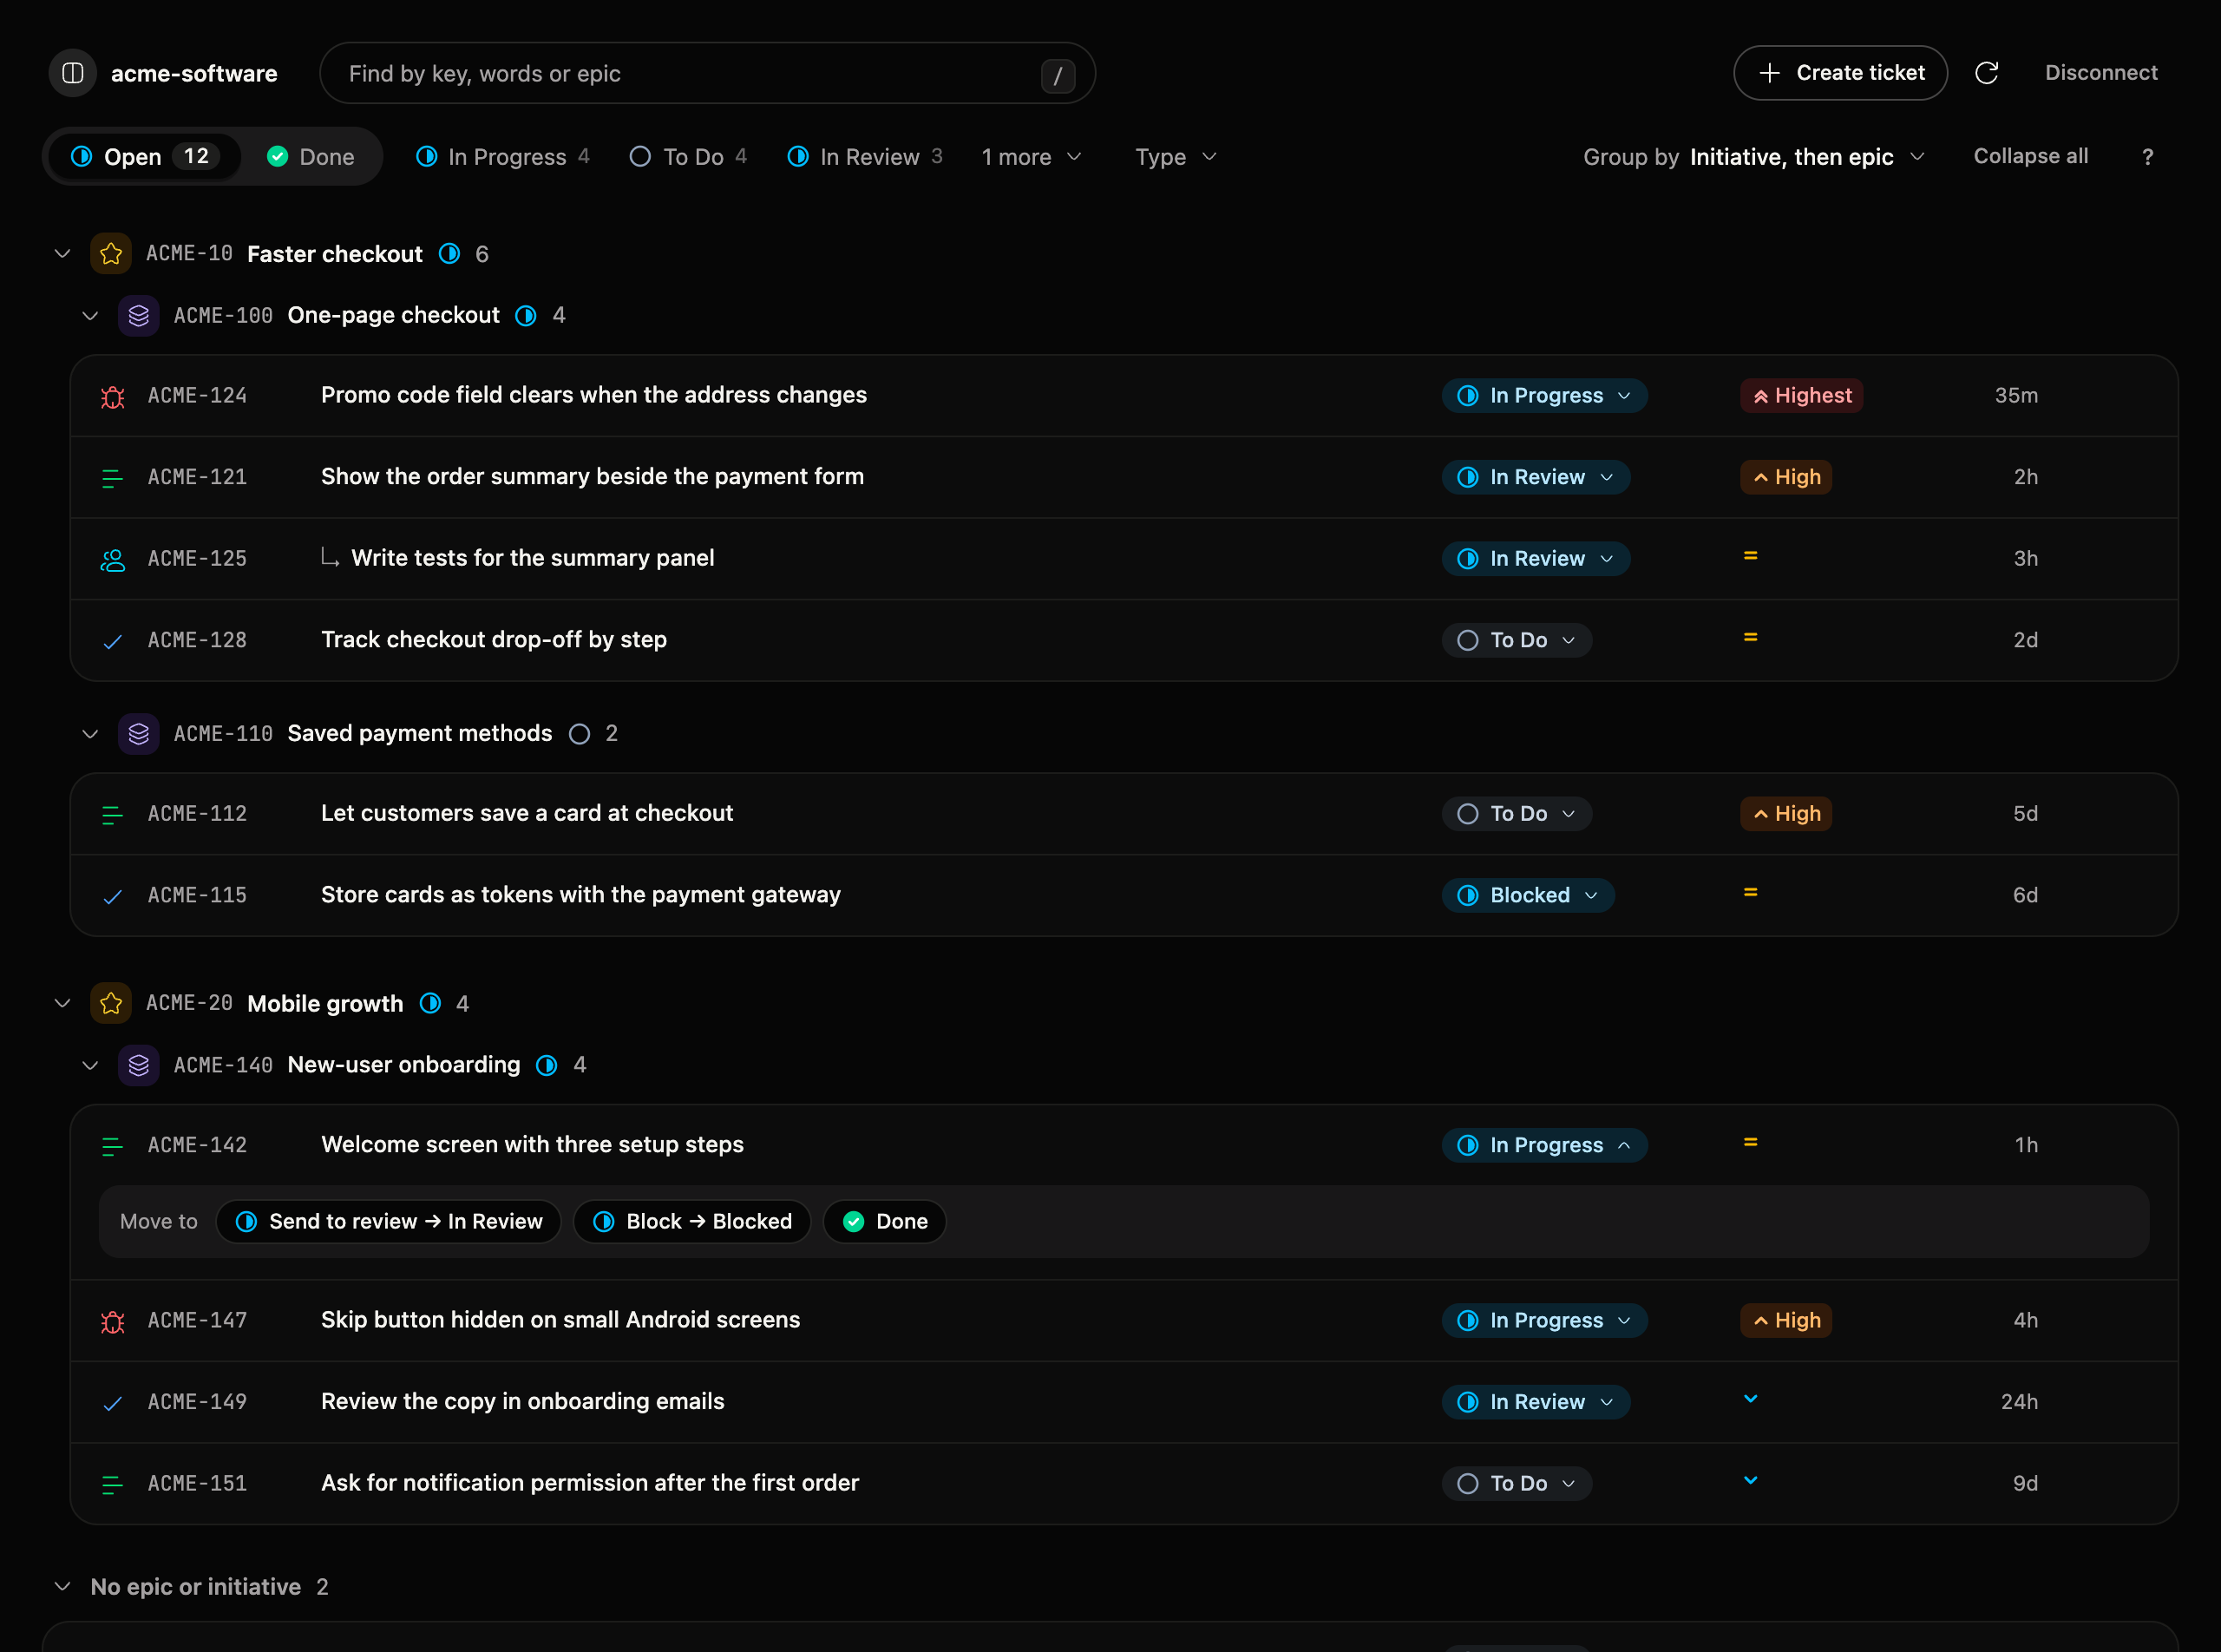Image resolution: width=2221 pixels, height=1652 pixels.
Task: Collapse the No epic or initiative group
Action: click(62, 1587)
